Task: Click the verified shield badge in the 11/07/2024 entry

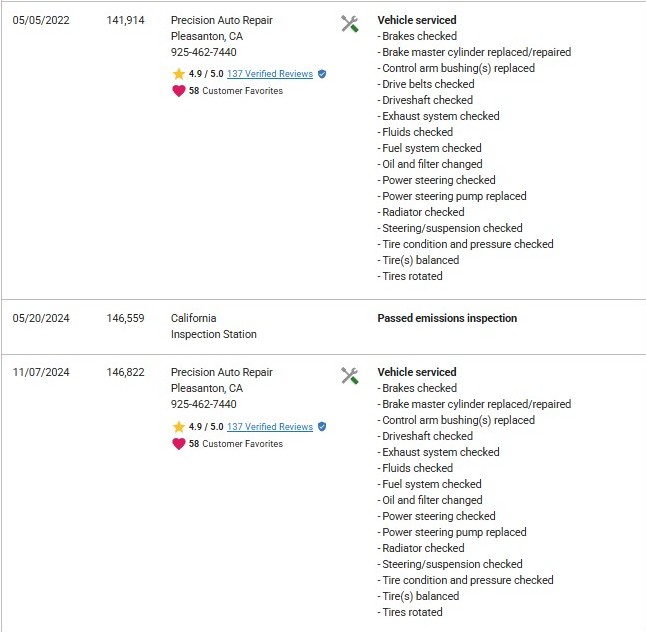Action: 322,426
